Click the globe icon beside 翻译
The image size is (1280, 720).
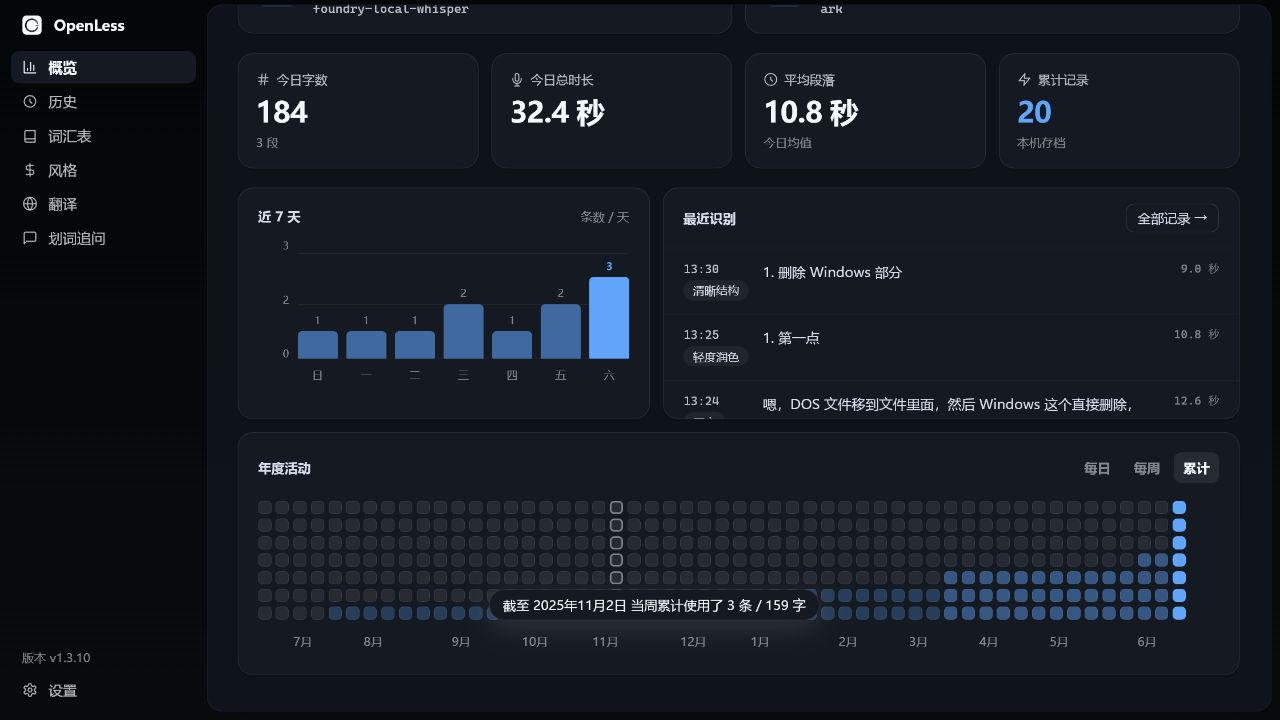pos(30,204)
